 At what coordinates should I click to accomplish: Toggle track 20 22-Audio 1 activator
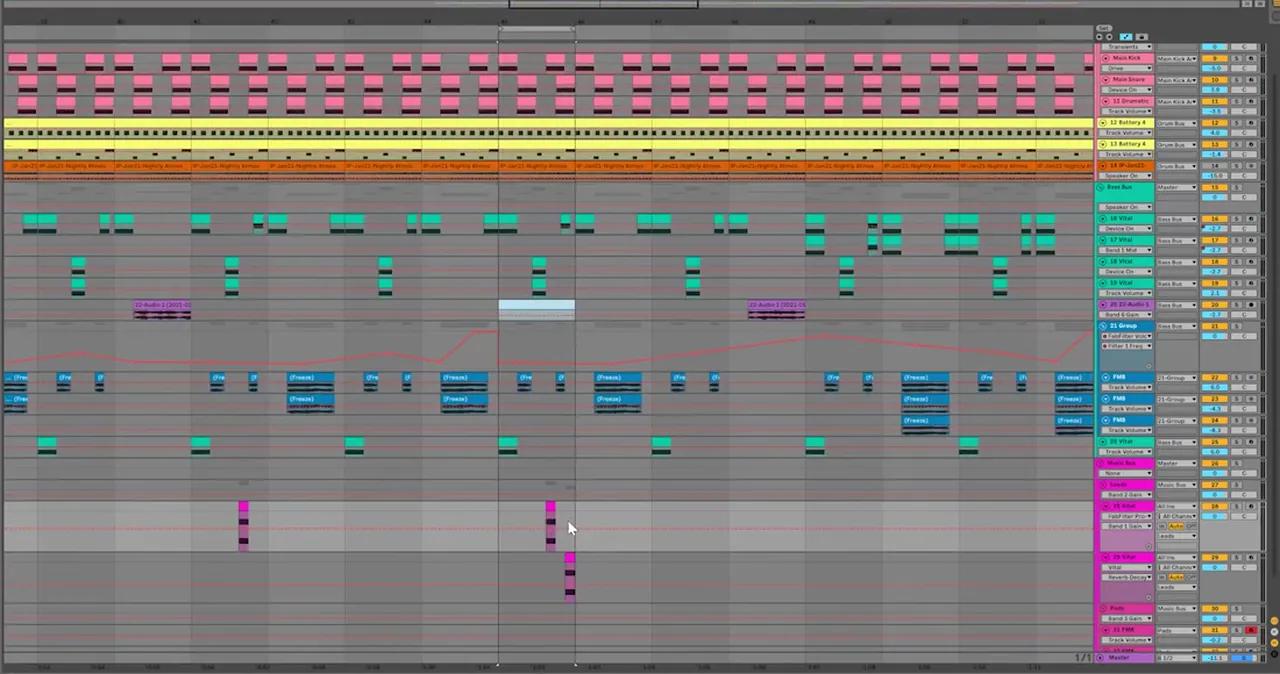pyautogui.click(x=1214, y=304)
